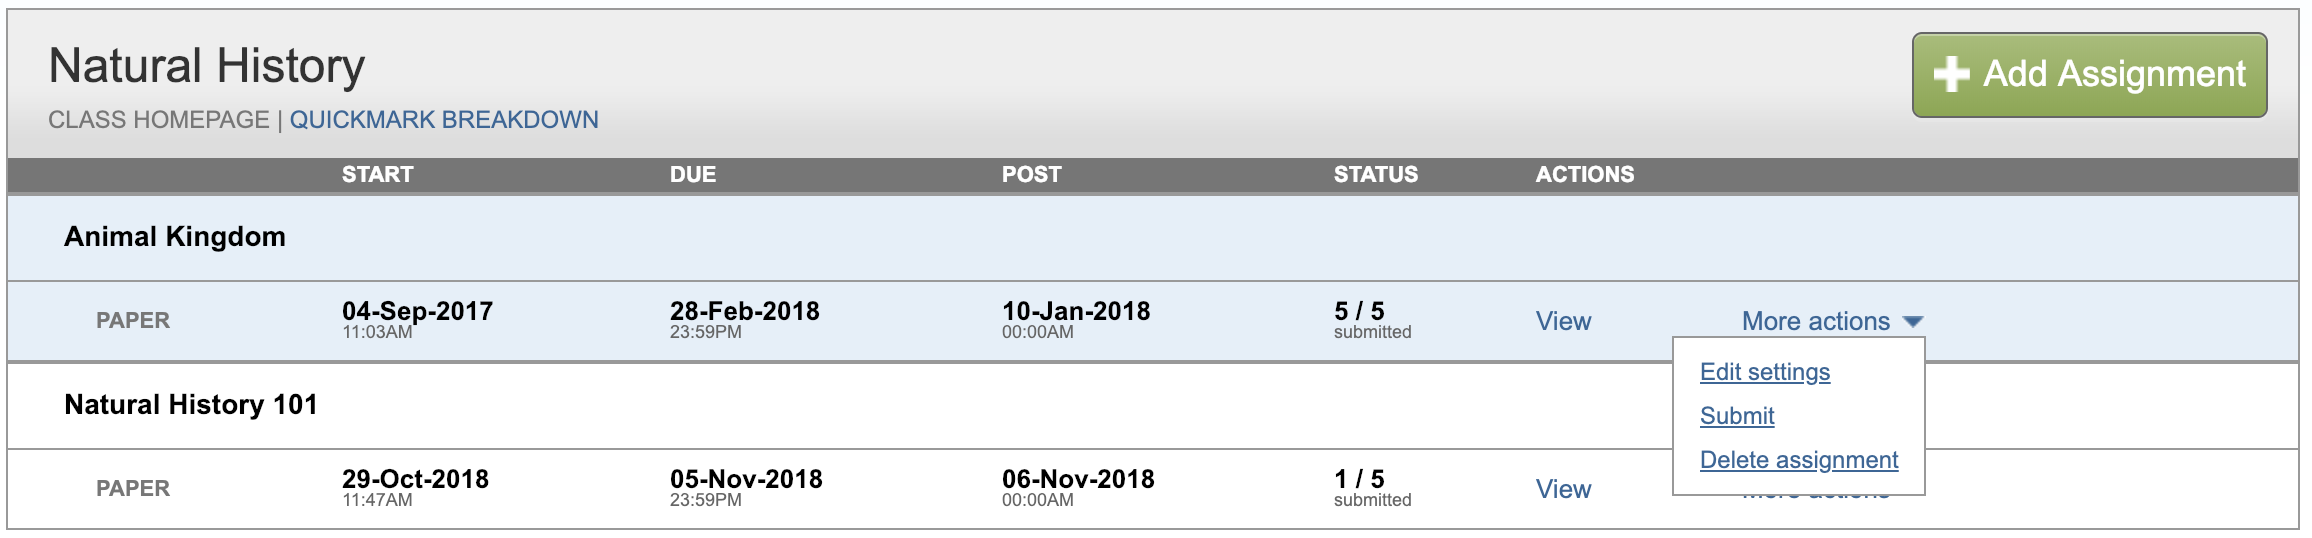The image size is (2312, 538).
Task: Expand the More actions dropdown arrow
Action: pyautogui.click(x=1913, y=322)
